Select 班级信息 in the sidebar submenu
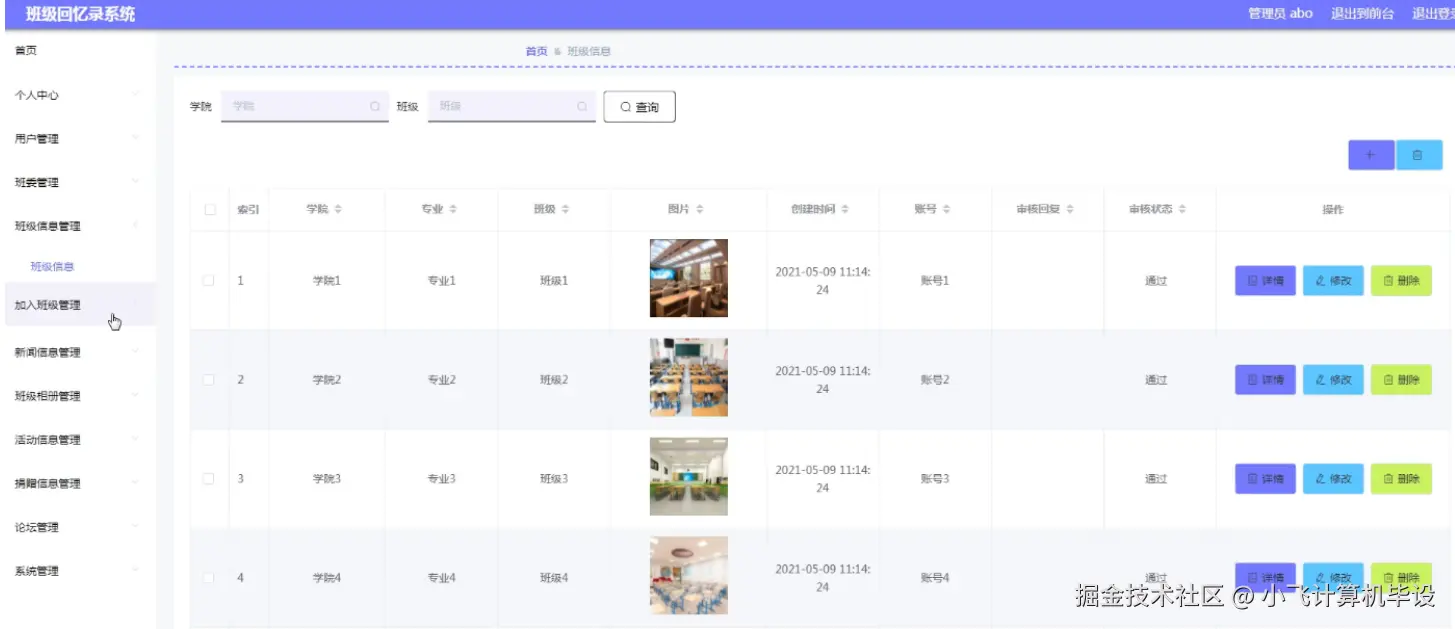The width and height of the screenshot is (1455, 629). coord(52,264)
